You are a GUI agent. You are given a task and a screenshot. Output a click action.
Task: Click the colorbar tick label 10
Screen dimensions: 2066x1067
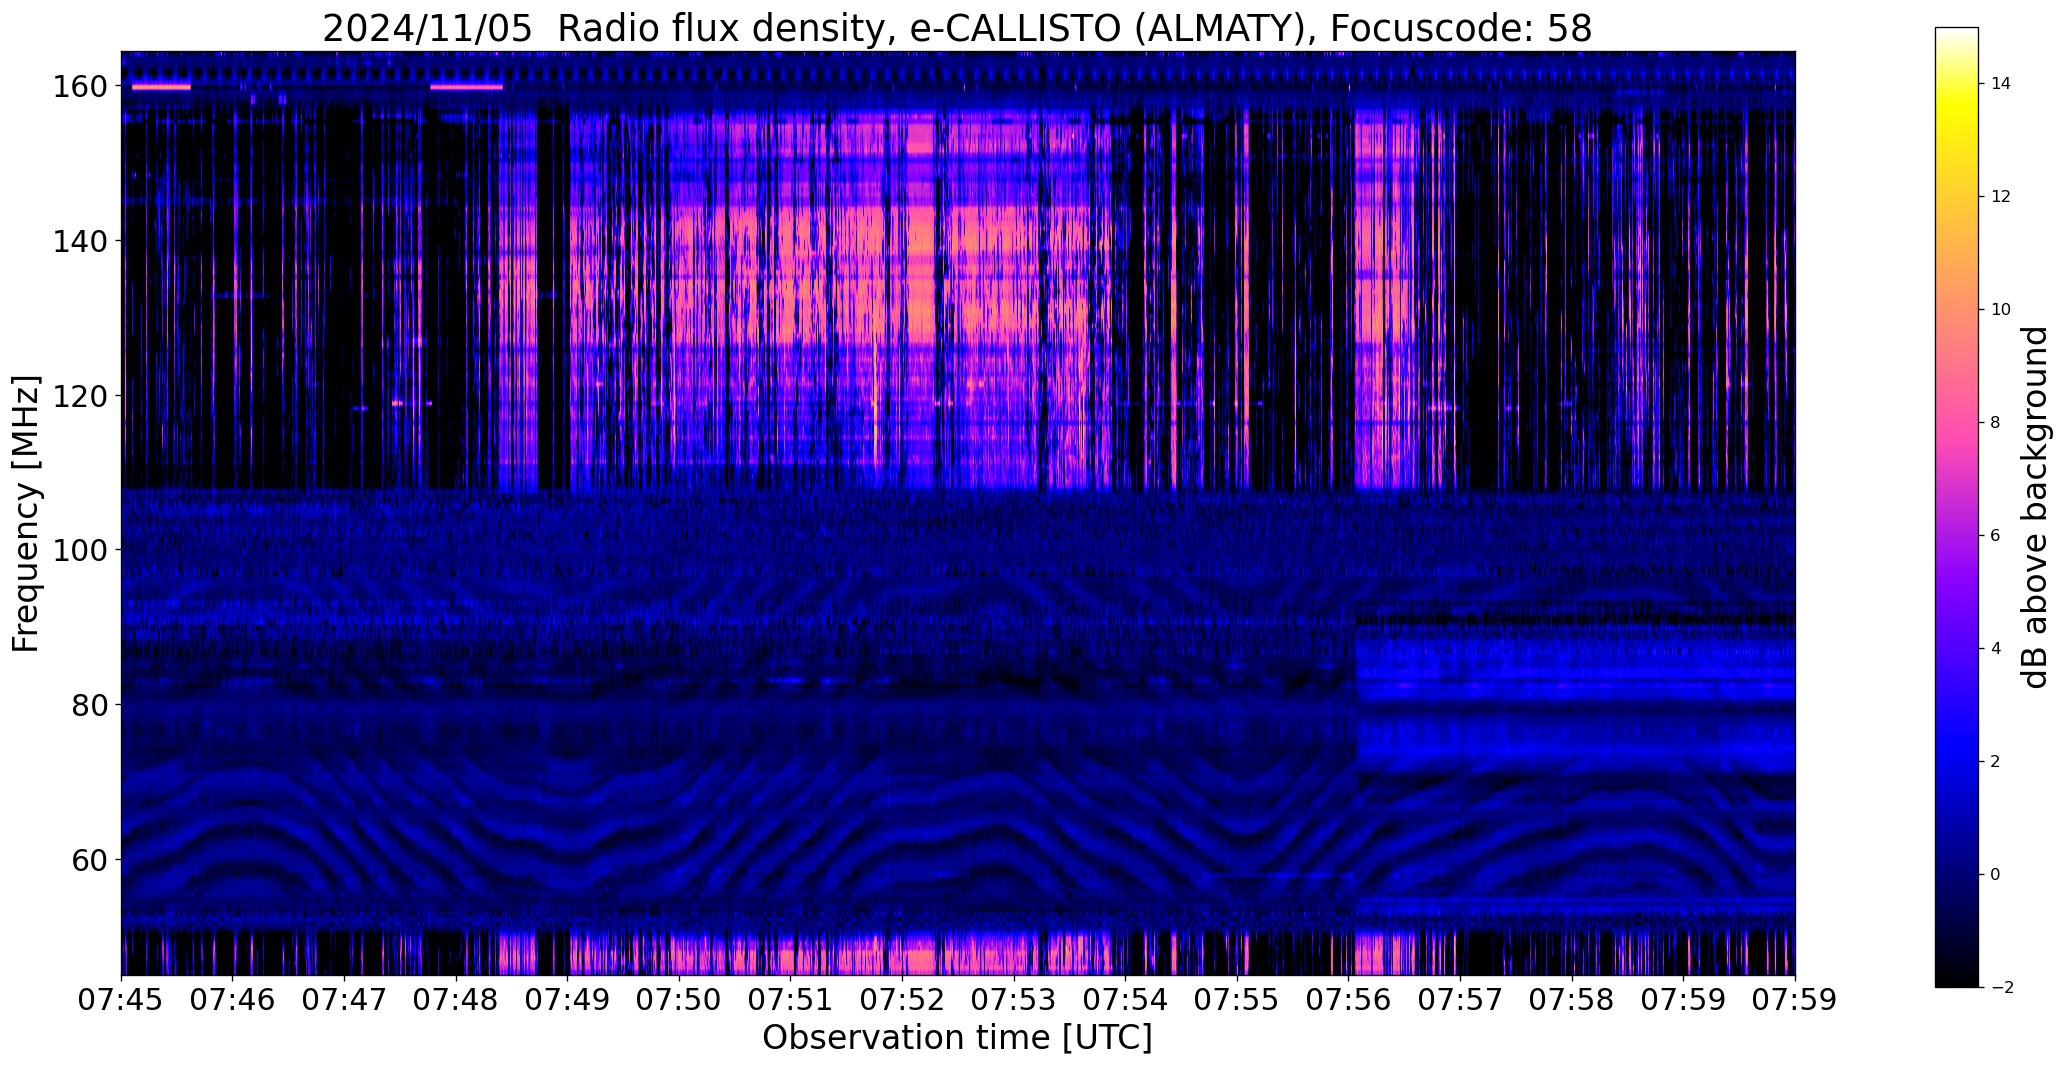[2001, 310]
